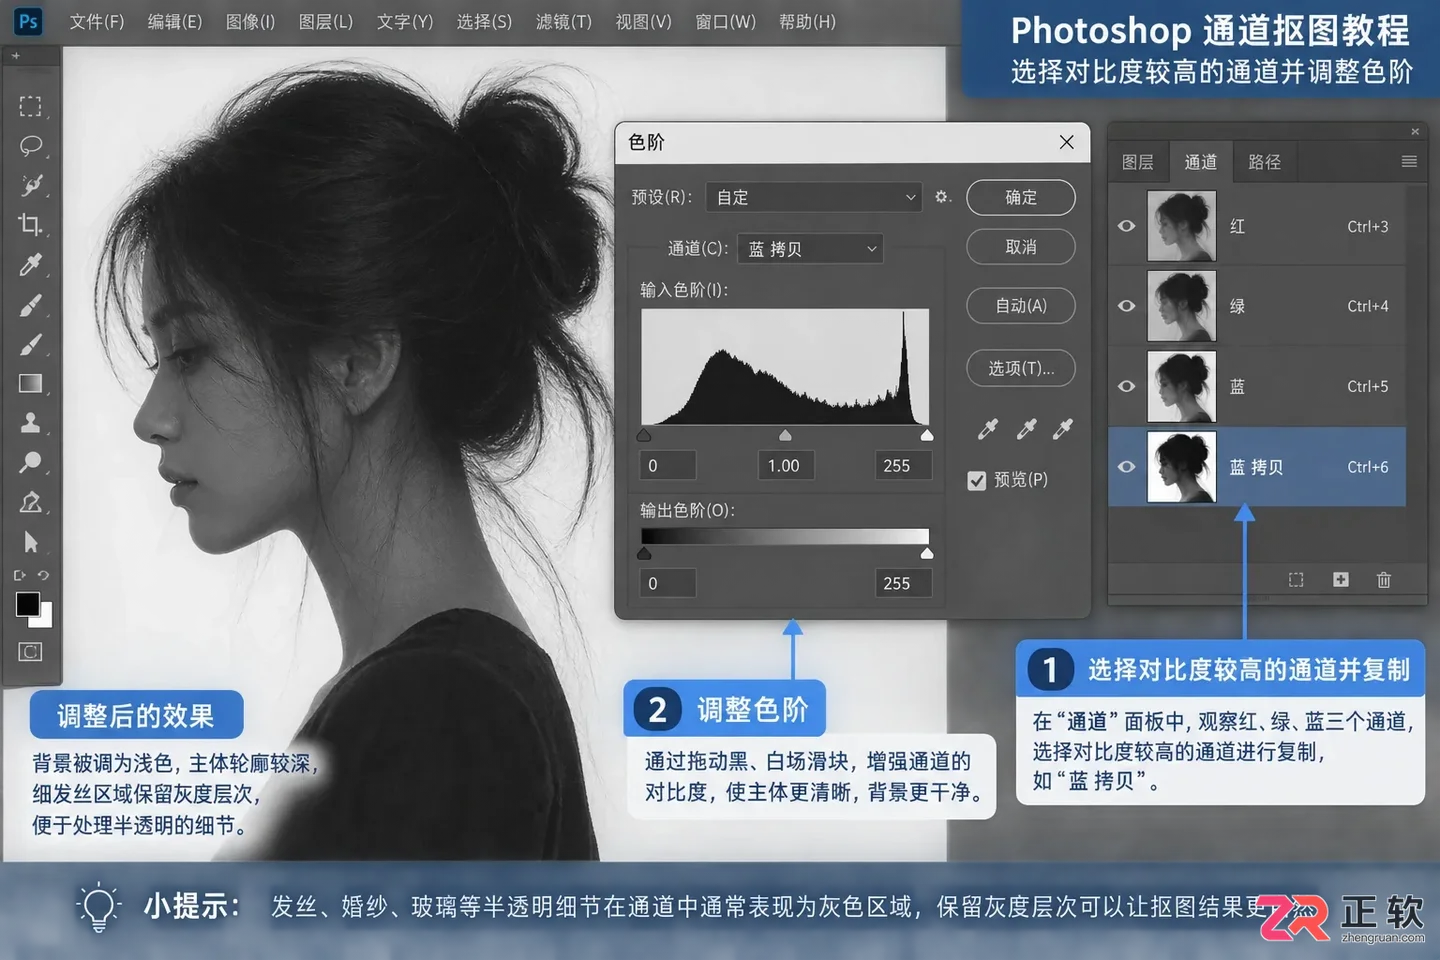Open the Channels panel menu icon
Image resolution: width=1440 pixels, height=960 pixels.
click(1409, 162)
